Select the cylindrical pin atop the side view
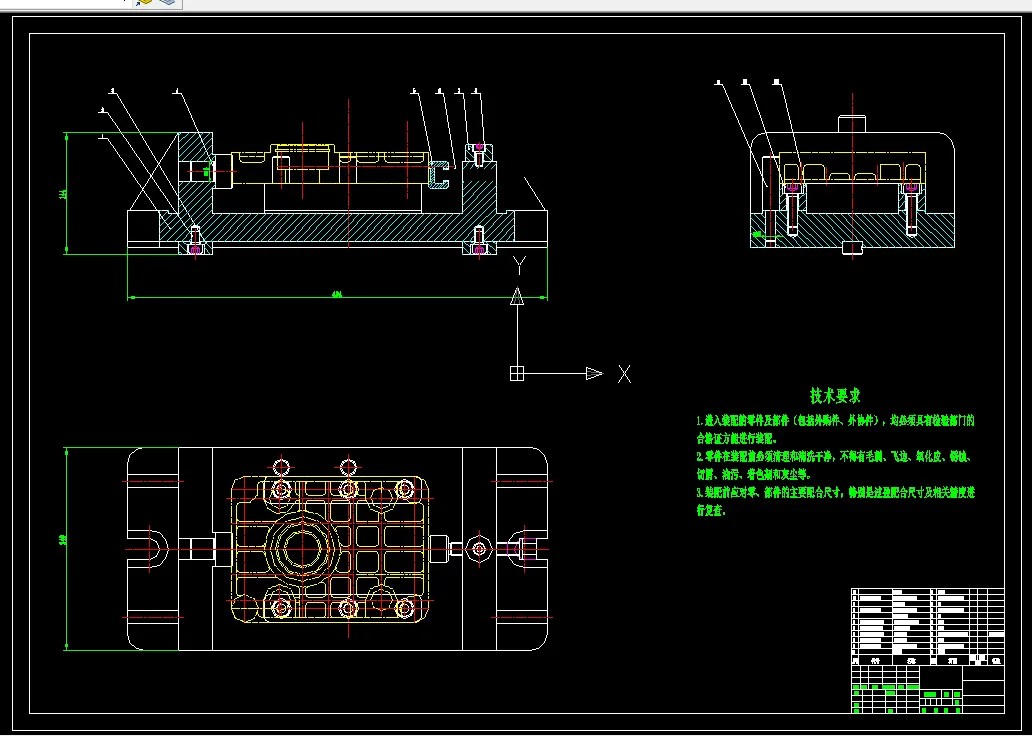The width and height of the screenshot is (1032, 736). click(851, 123)
